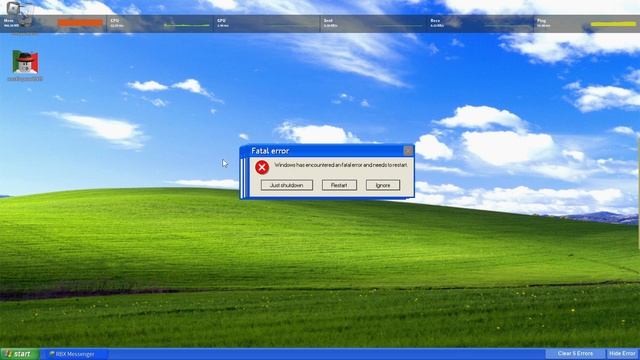Screen dimensions: 640x360
Task: Switch to RBX Messenger taskbar item
Action: (x=74, y=354)
